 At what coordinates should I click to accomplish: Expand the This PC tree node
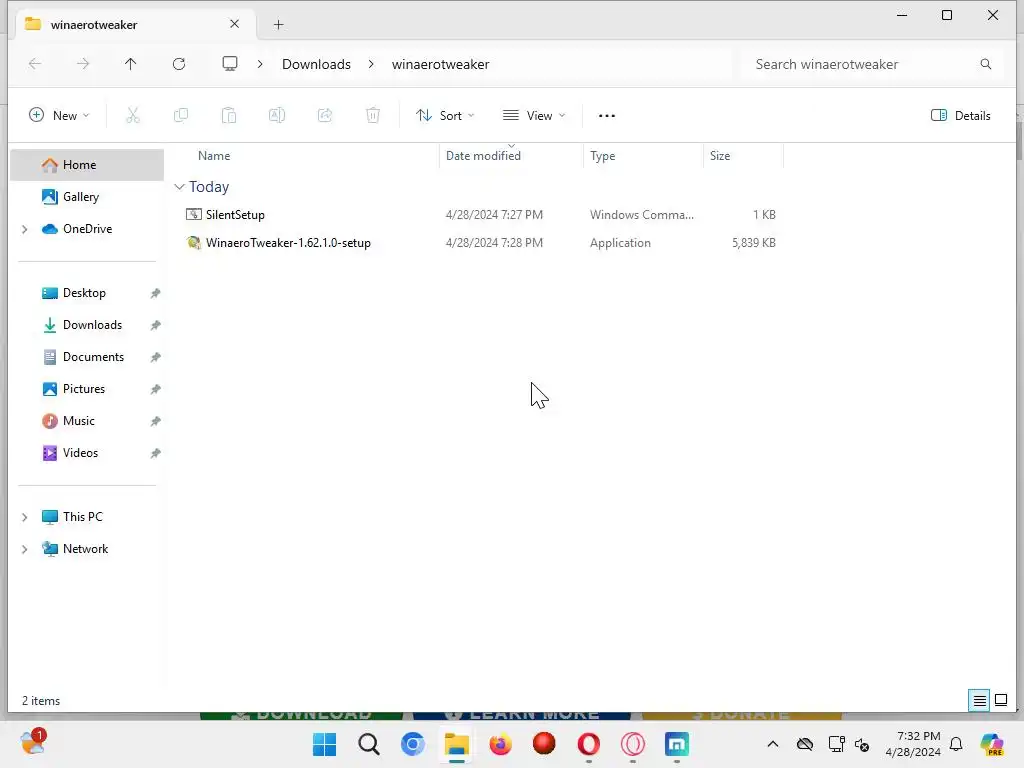25,517
